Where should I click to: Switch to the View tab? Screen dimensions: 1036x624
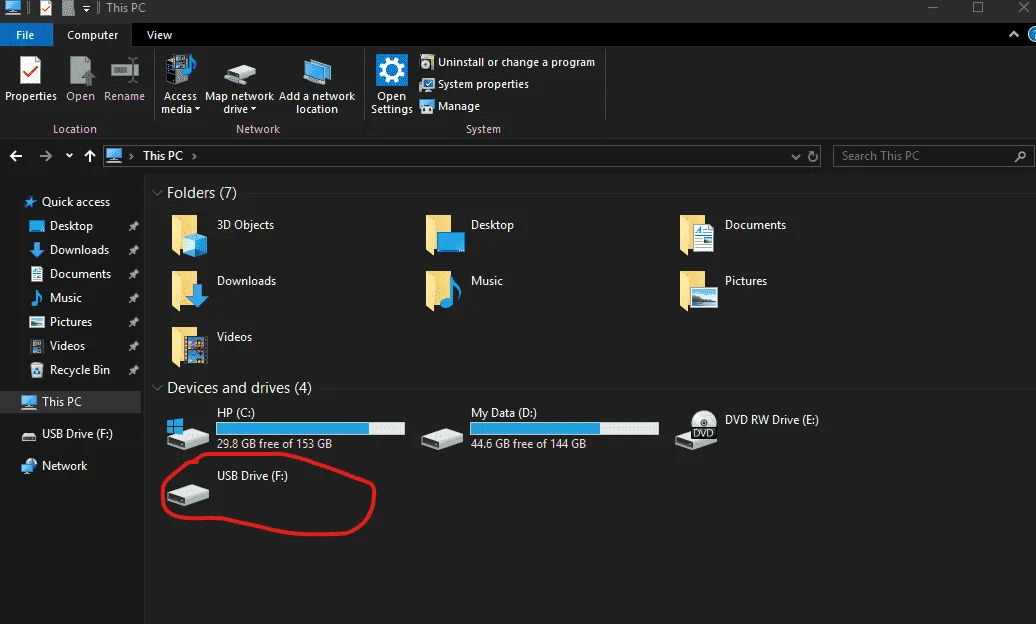point(159,35)
